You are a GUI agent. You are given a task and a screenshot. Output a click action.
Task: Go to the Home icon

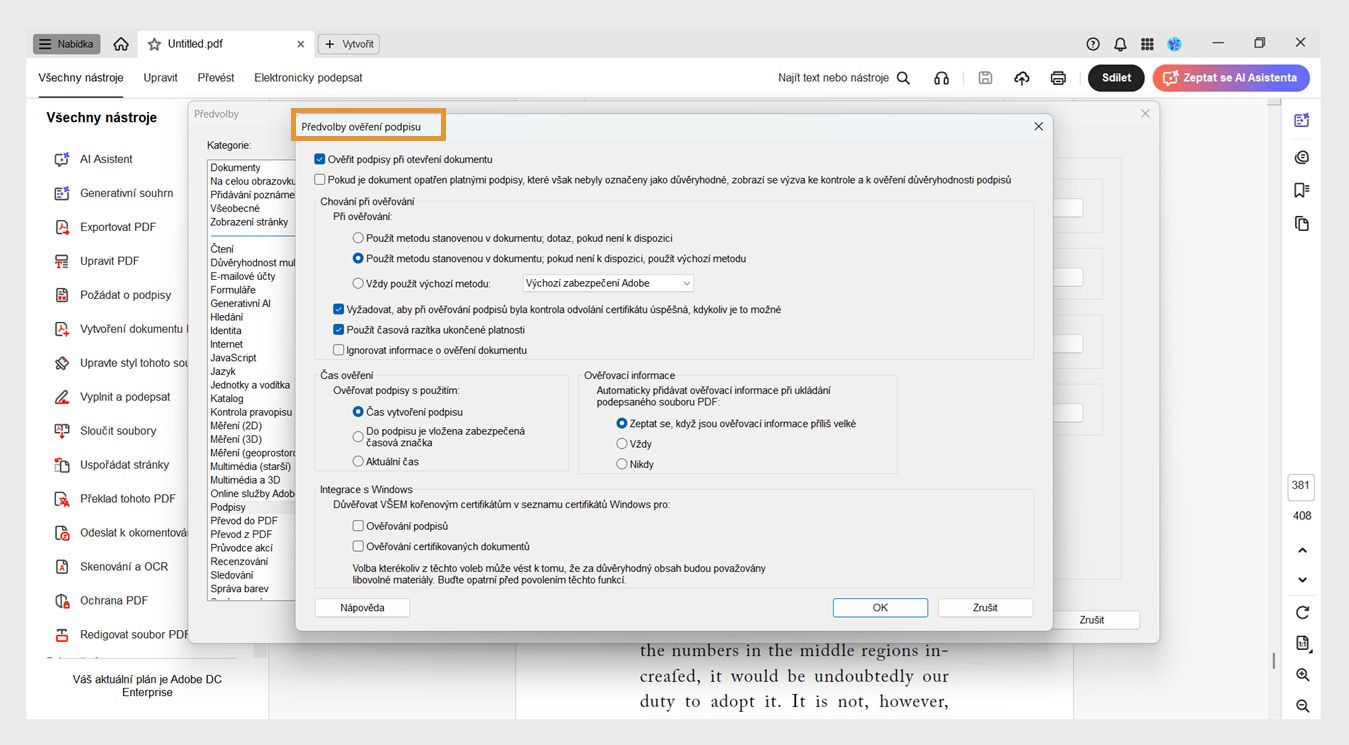pos(121,44)
